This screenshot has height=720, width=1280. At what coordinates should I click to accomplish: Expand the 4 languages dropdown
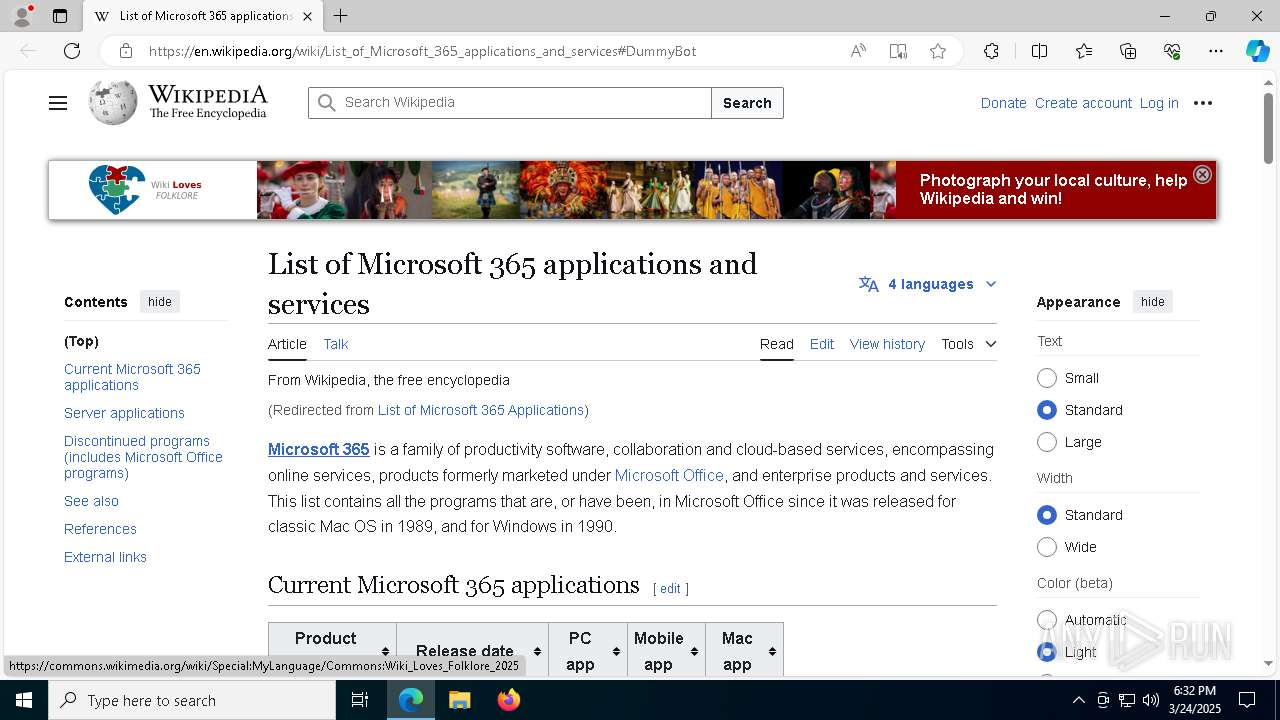(928, 284)
